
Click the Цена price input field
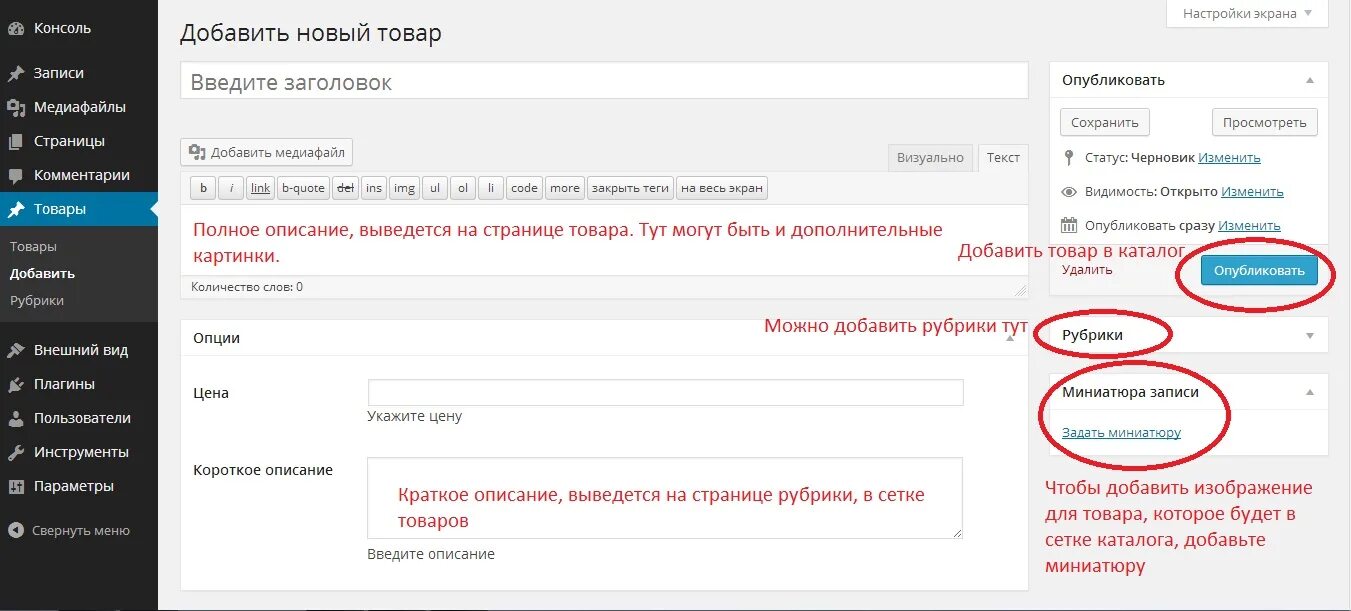666,392
